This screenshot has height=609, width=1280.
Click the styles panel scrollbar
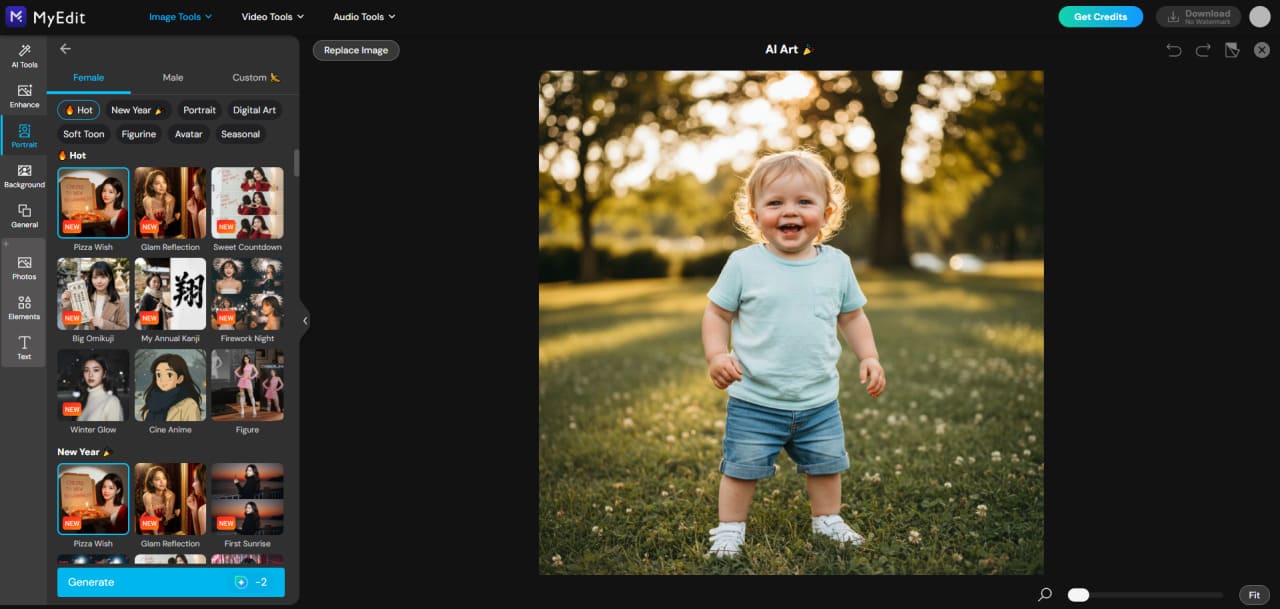pyautogui.click(x=296, y=163)
